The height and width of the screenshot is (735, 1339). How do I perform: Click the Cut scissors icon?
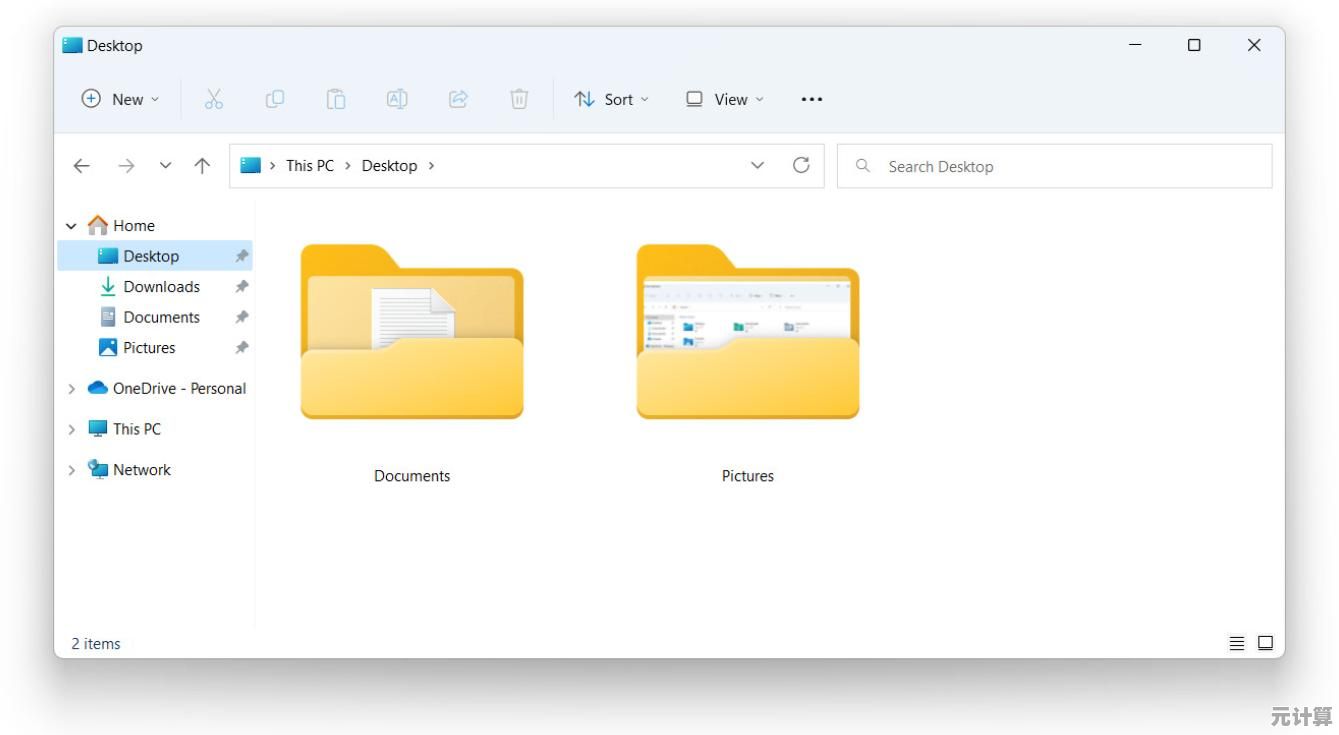[214, 99]
